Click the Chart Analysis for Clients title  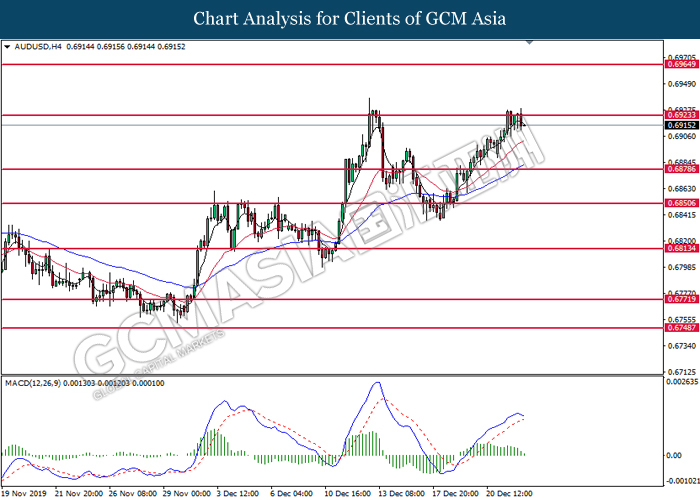point(350,19)
